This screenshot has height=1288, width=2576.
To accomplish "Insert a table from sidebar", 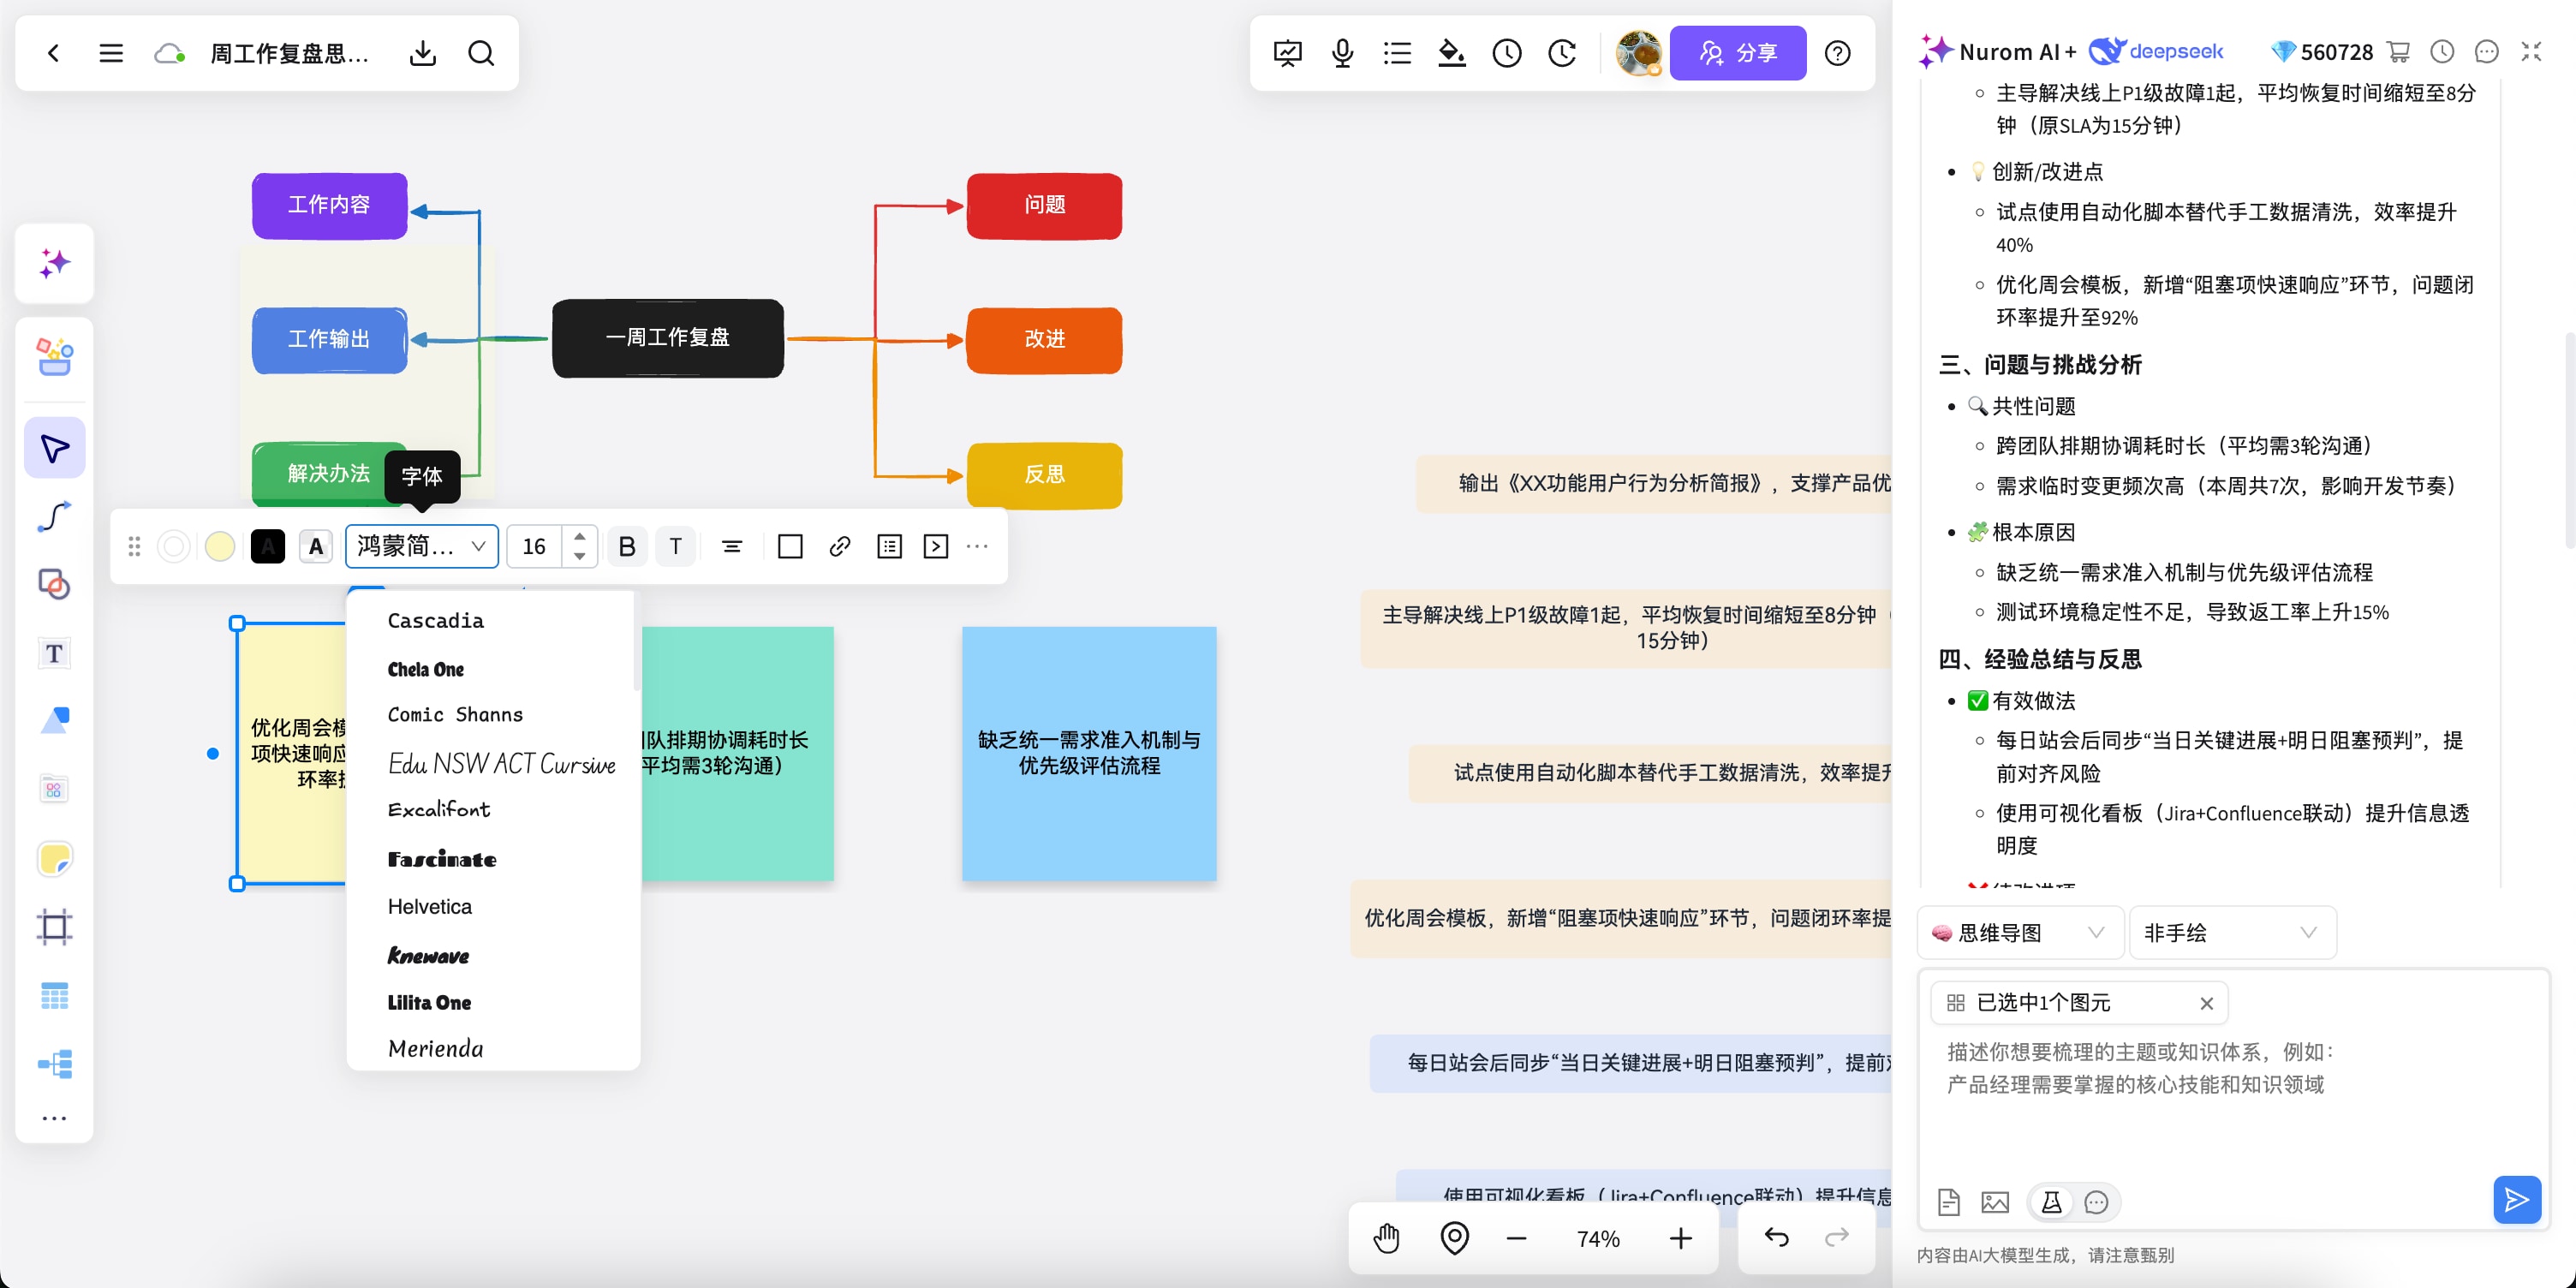I will pos(55,996).
